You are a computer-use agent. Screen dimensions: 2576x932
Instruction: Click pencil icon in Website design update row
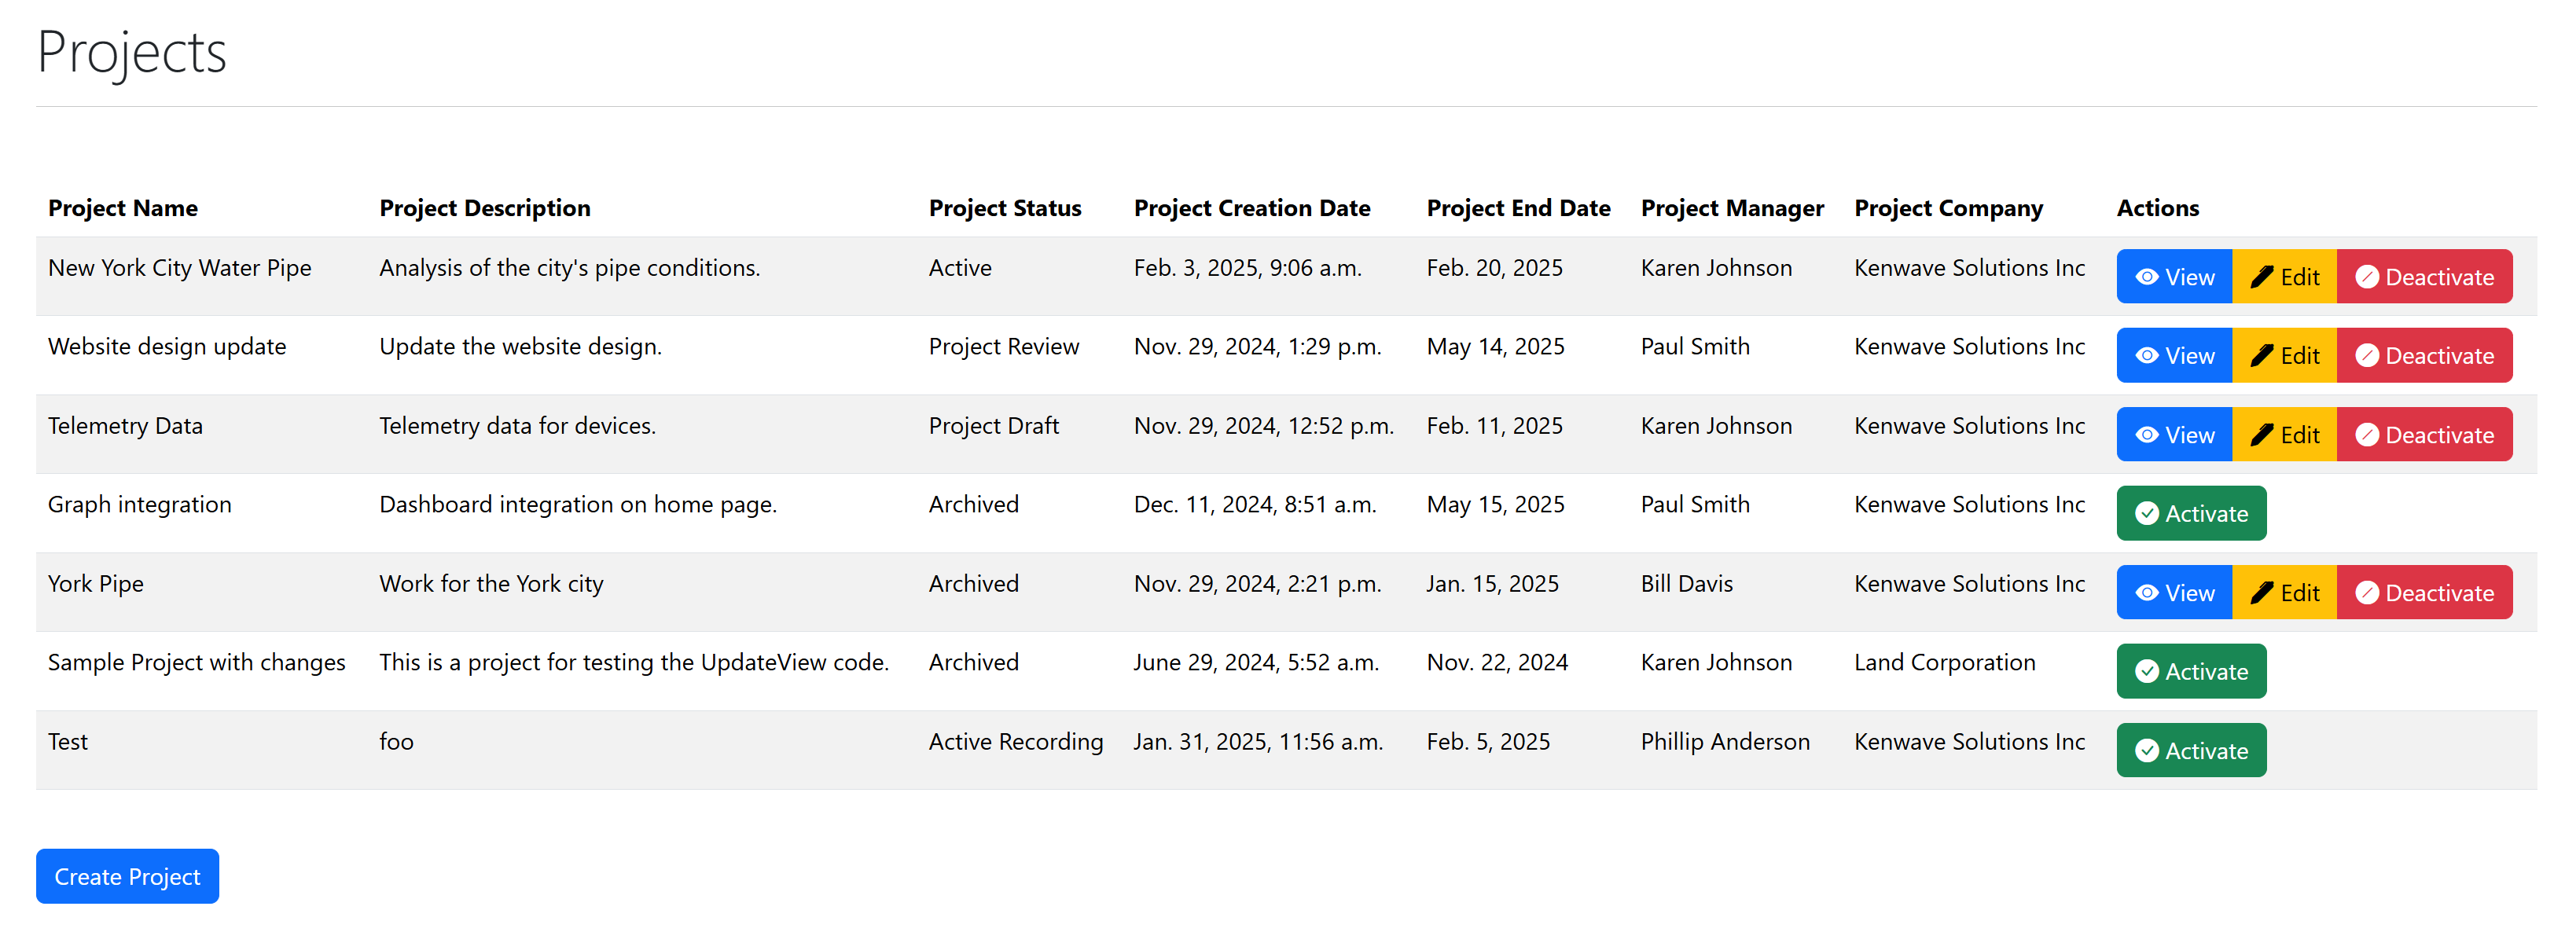tap(2261, 356)
